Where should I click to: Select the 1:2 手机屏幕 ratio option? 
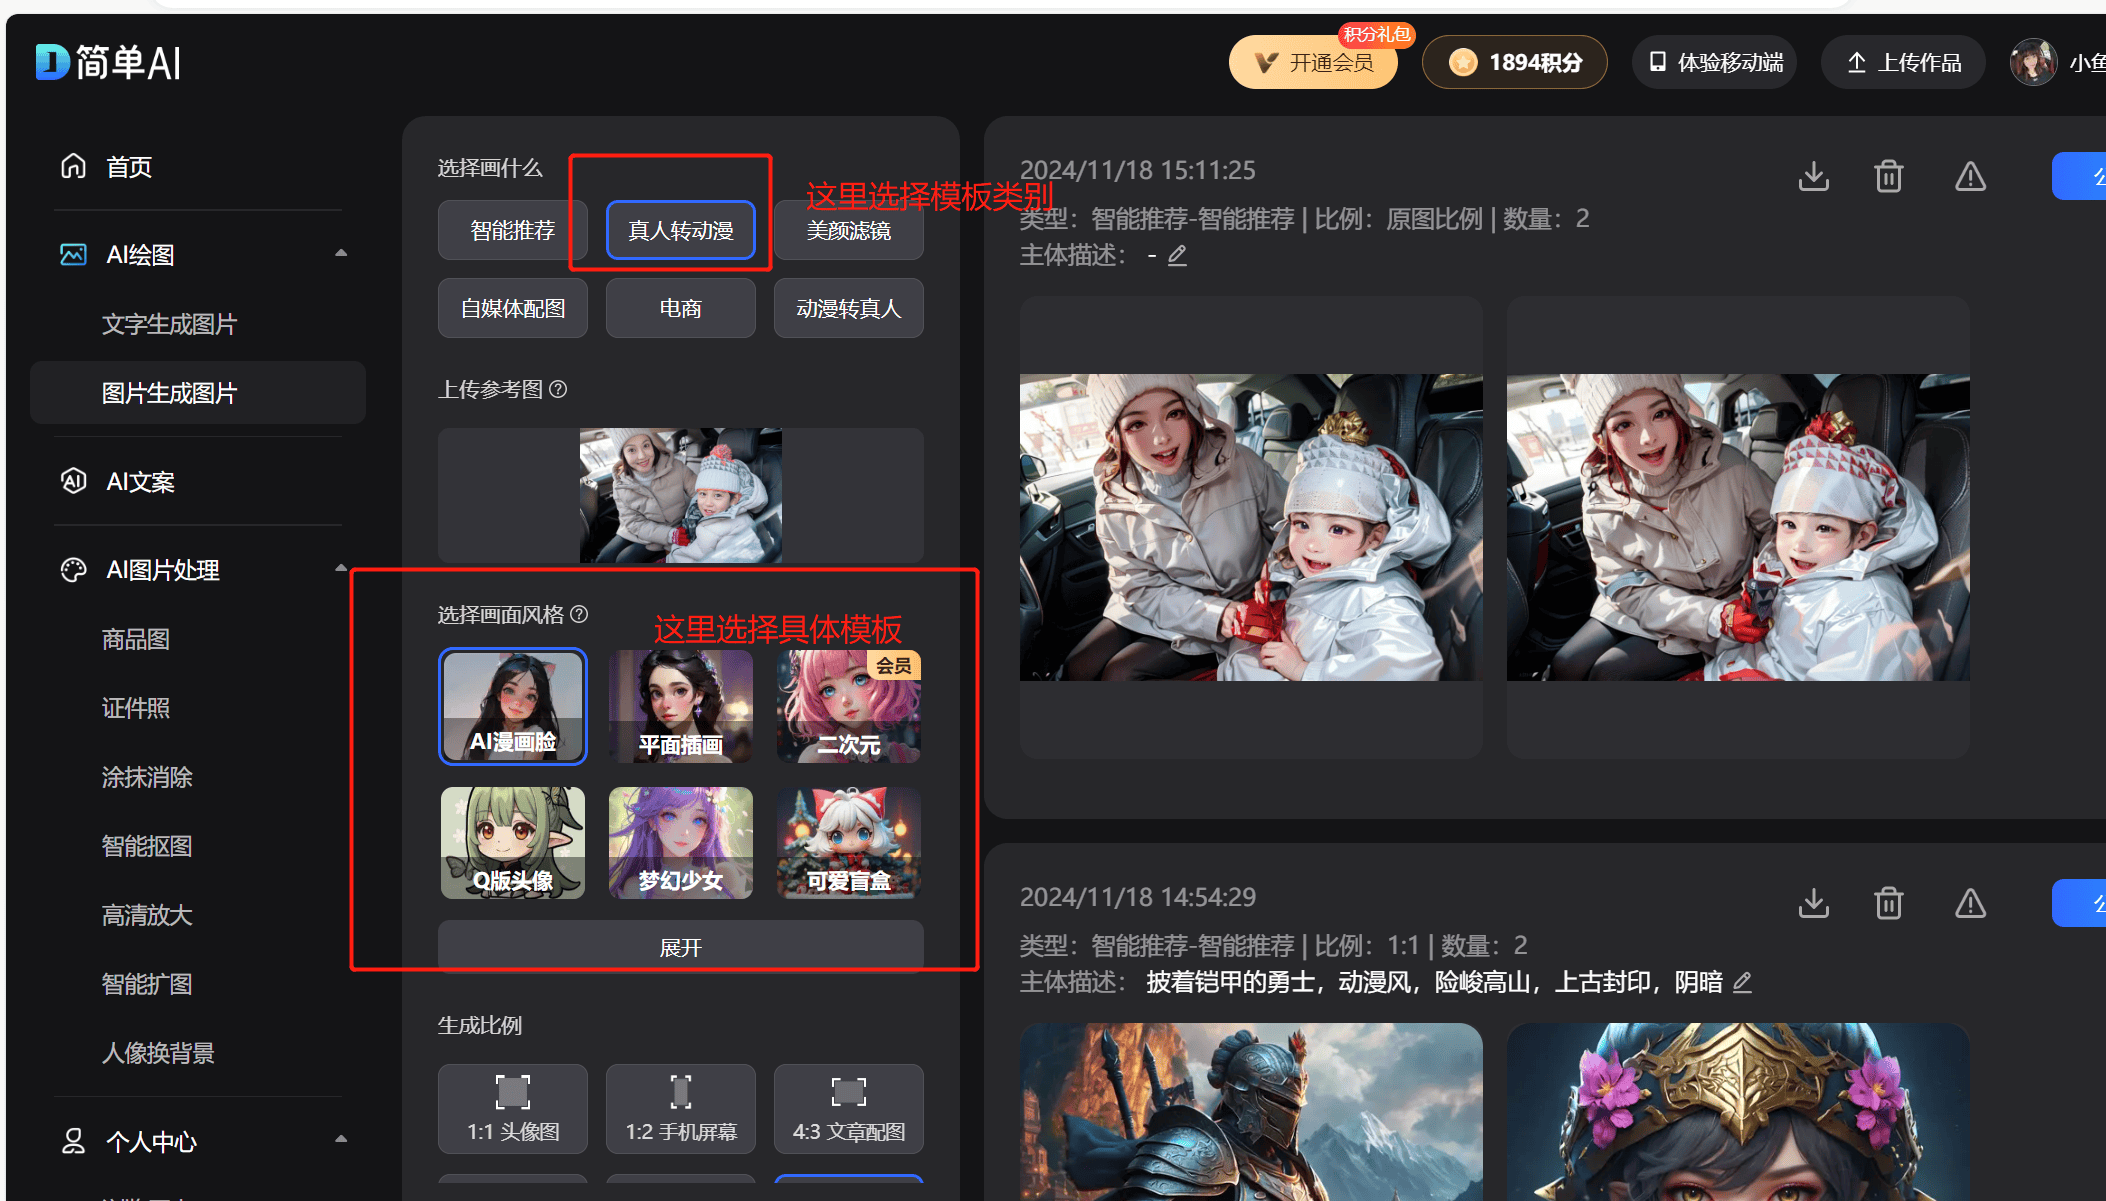point(681,1108)
